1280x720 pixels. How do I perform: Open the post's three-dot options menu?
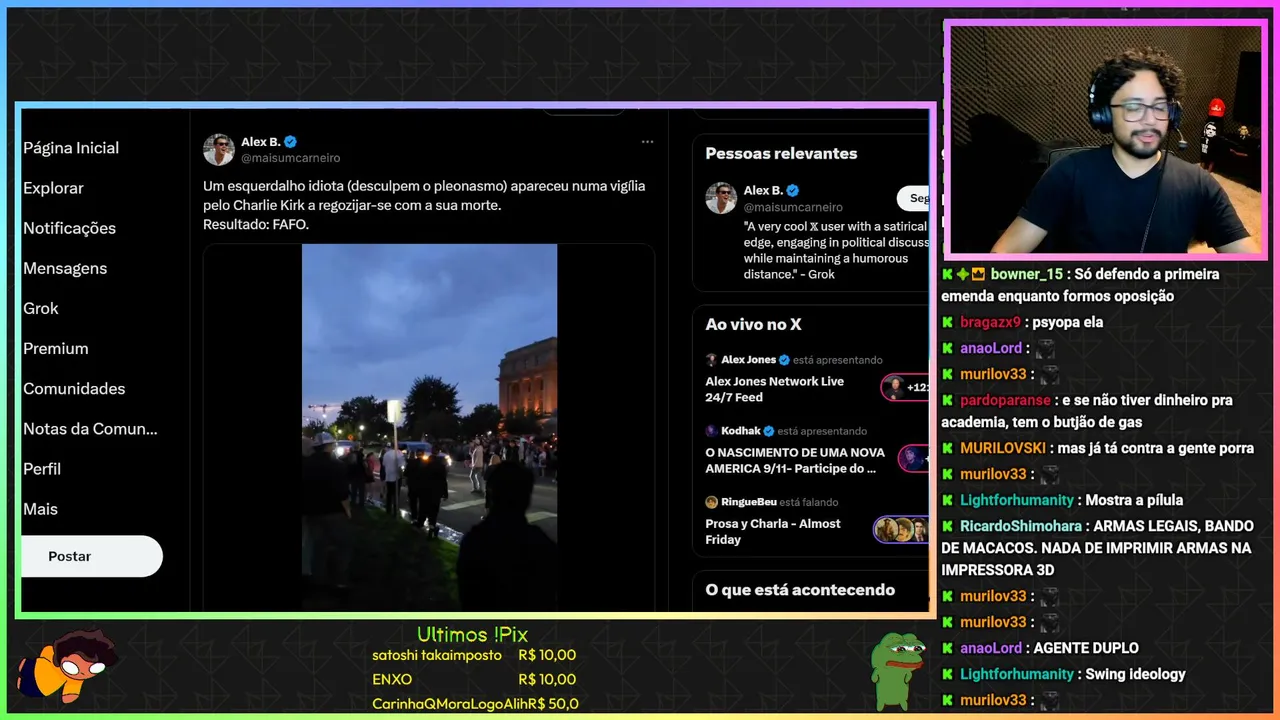coord(647,142)
